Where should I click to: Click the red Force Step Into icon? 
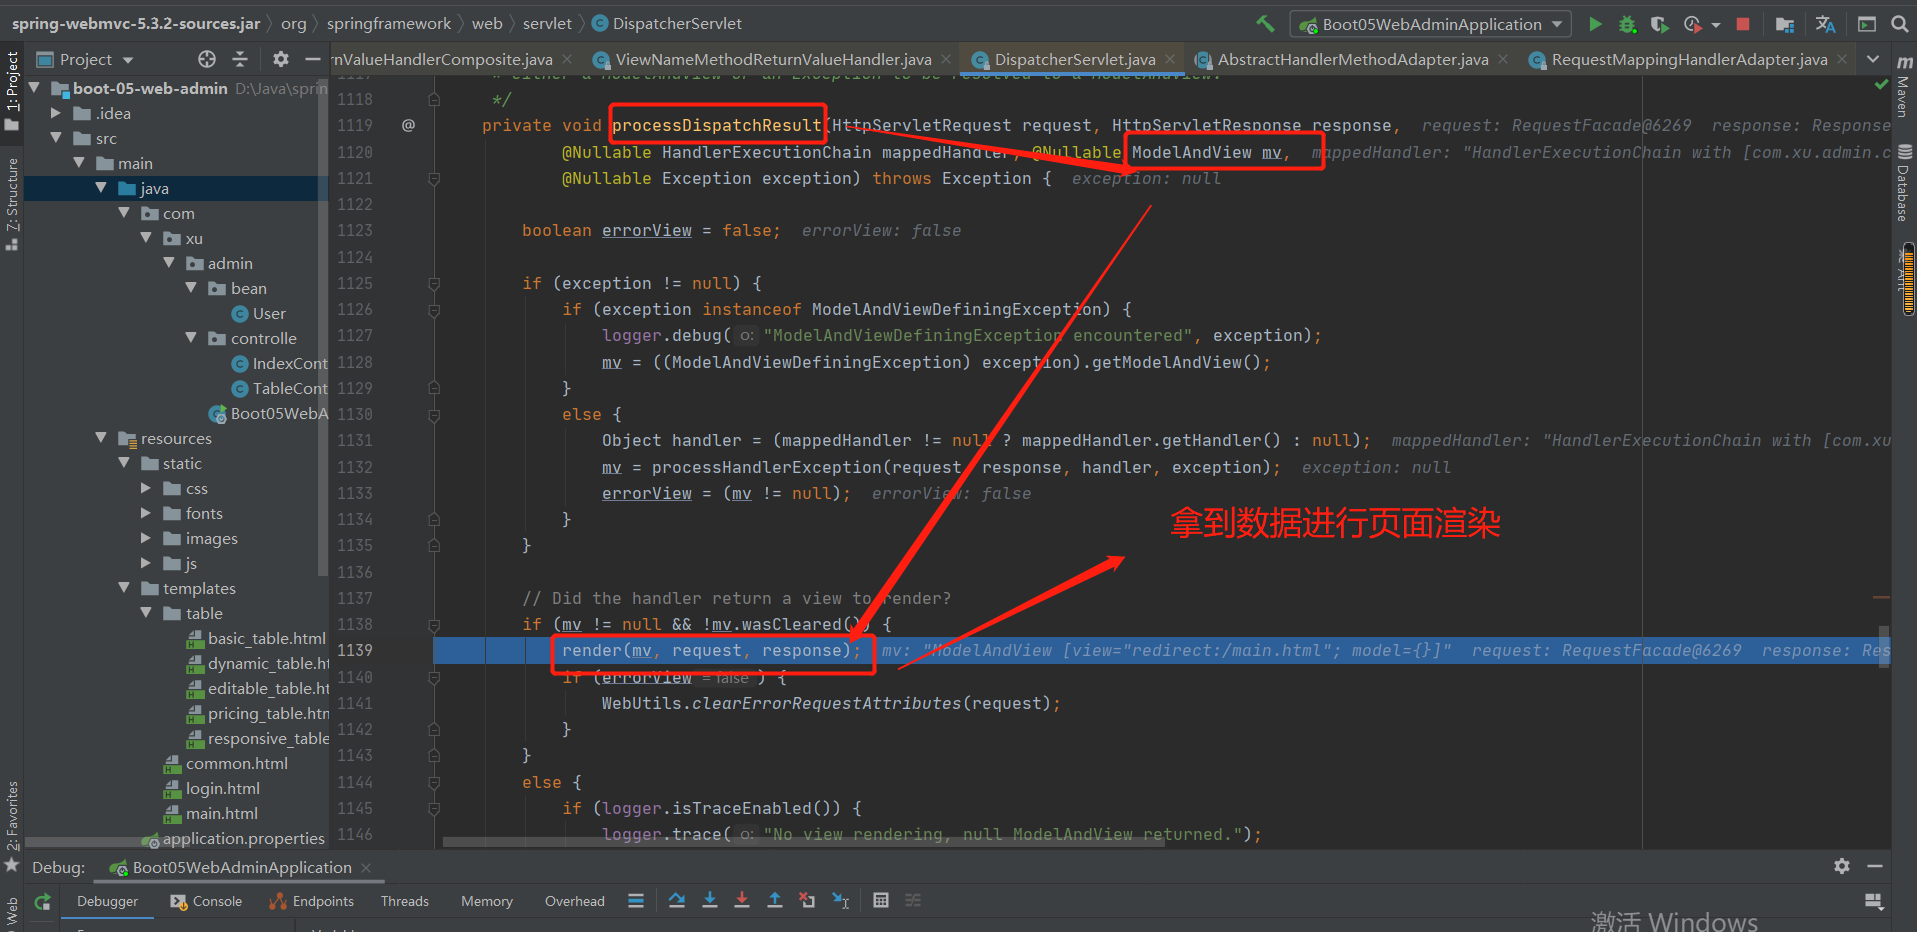pyautogui.click(x=742, y=901)
